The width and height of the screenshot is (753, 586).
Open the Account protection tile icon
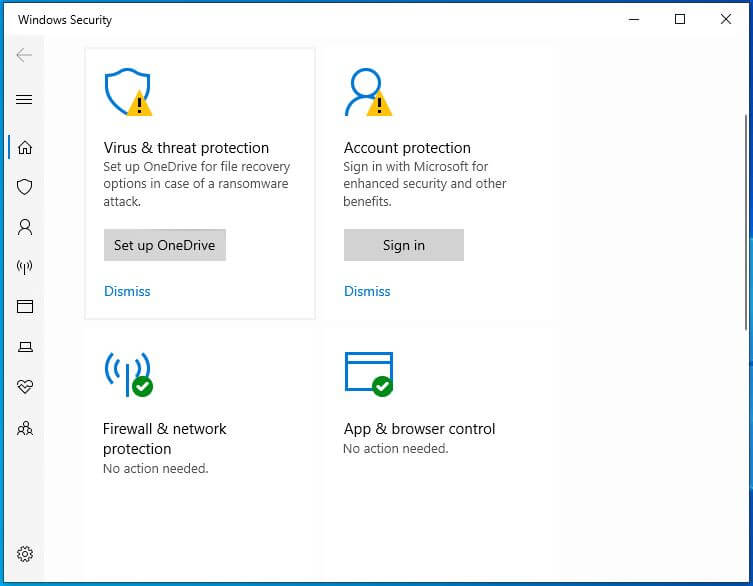(365, 92)
